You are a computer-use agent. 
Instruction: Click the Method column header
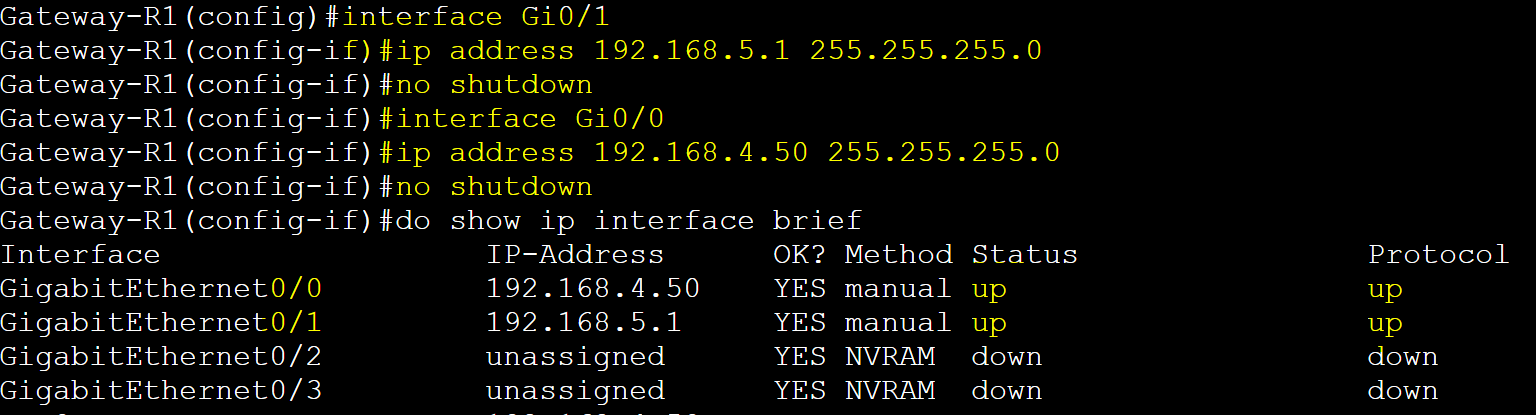tap(899, 255)
